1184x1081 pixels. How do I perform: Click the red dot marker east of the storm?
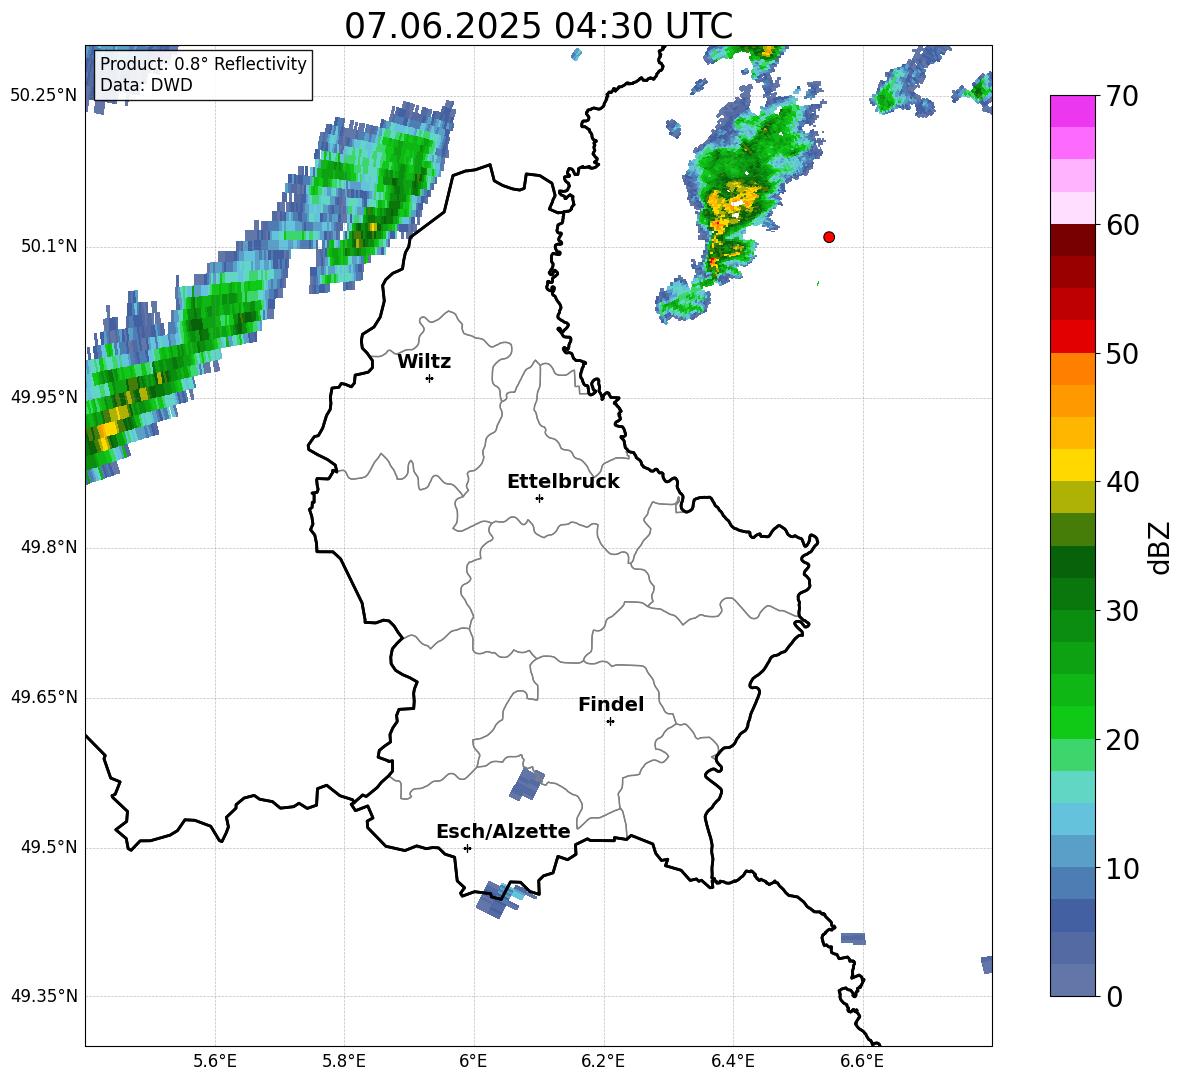[x=828, y=237]
